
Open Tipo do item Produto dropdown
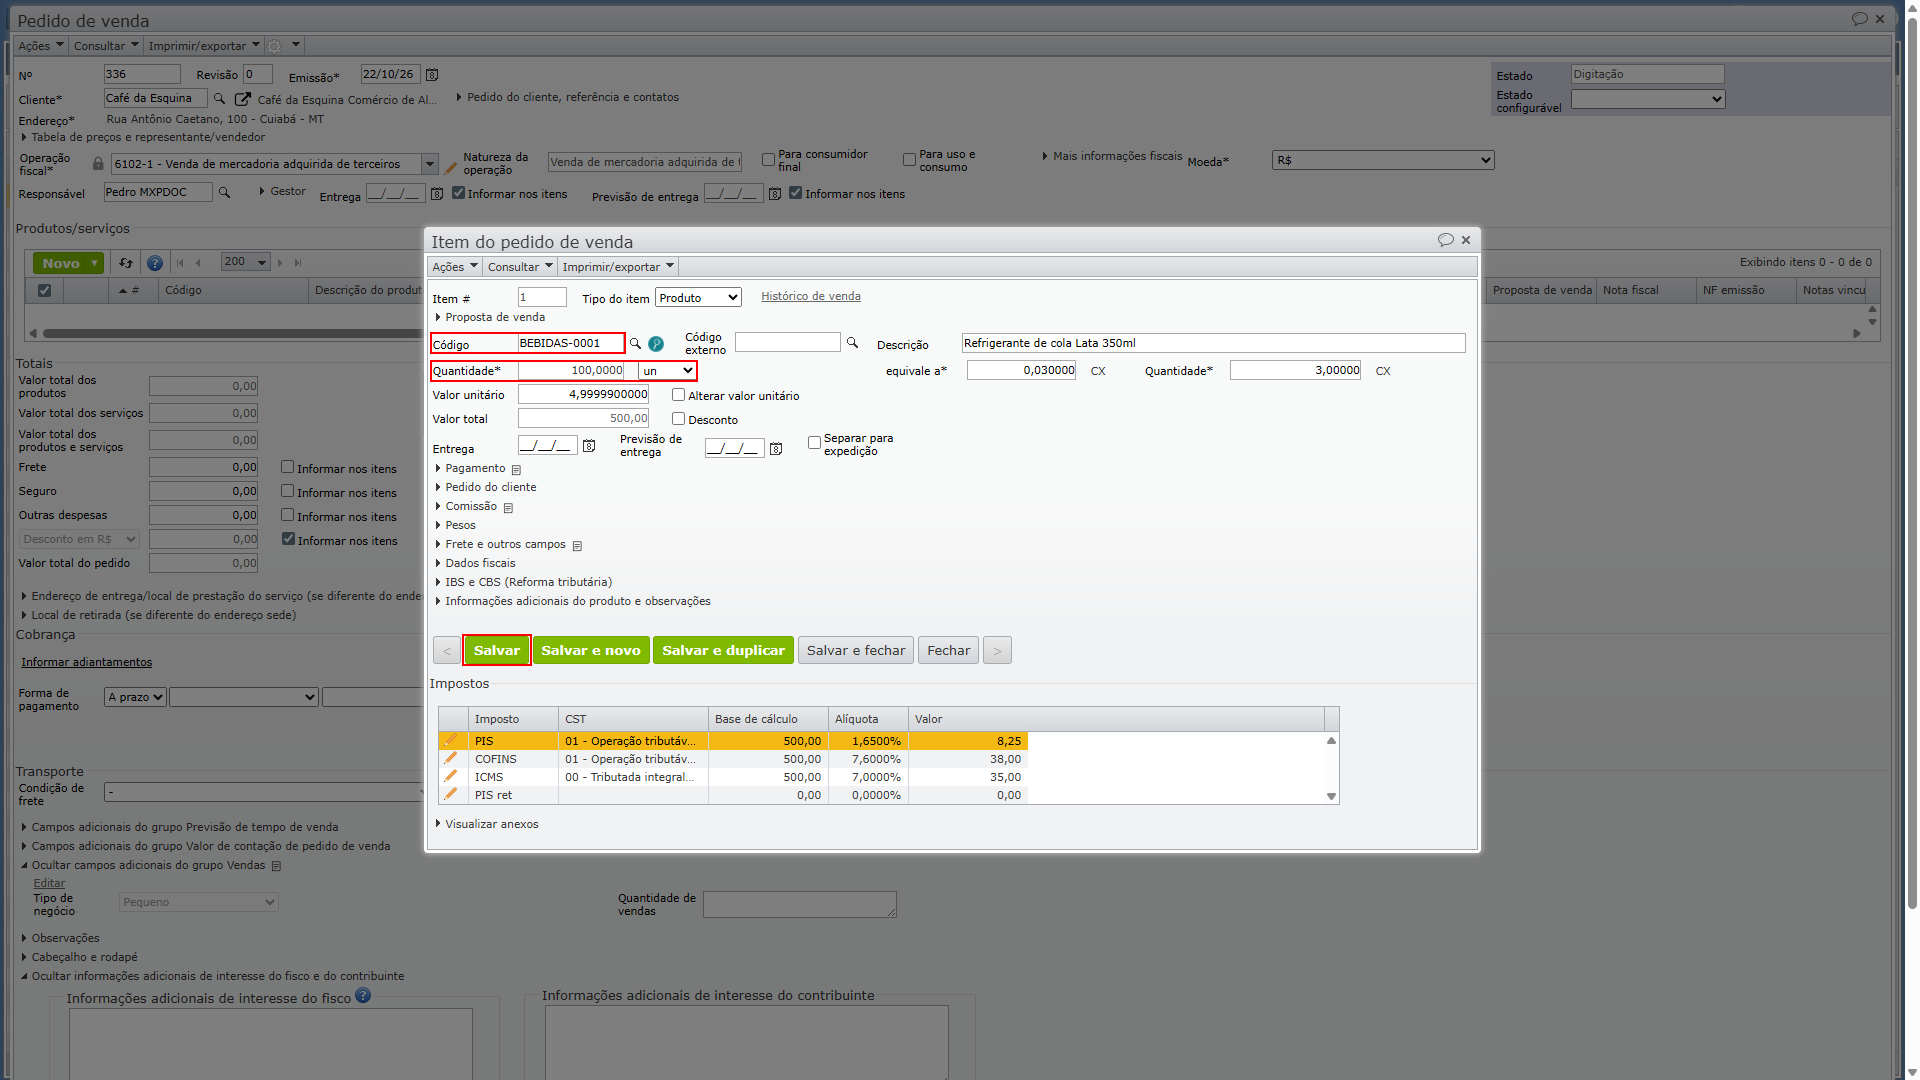(x=698, y=298)
